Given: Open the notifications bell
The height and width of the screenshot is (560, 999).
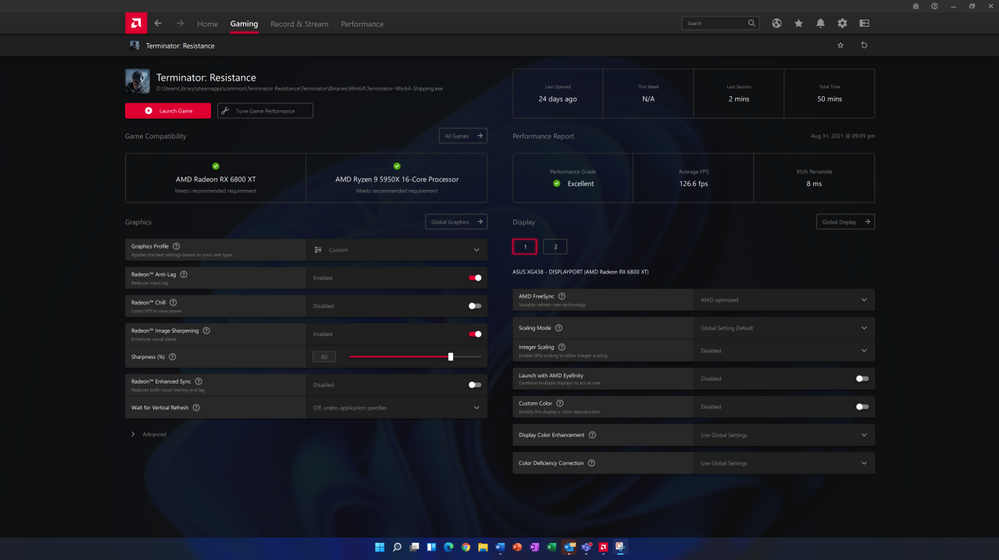Looking at the screenshot, I should [x=821, y=24].
